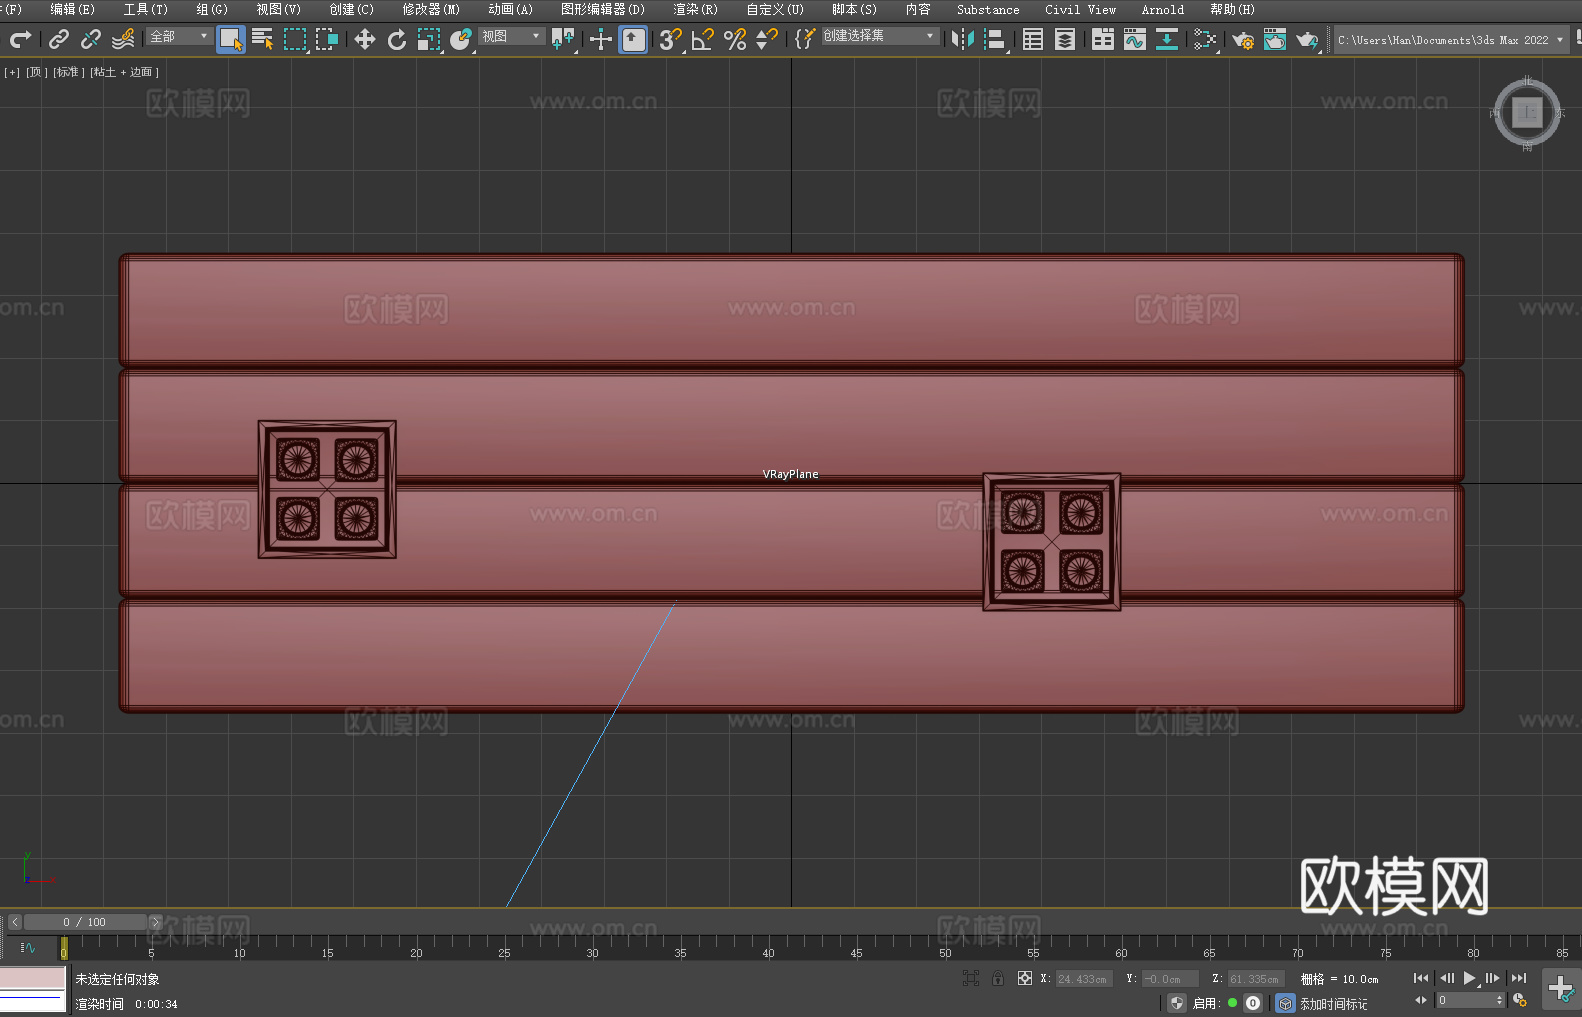Click the Unlink Selection icon

coord(91,39)
